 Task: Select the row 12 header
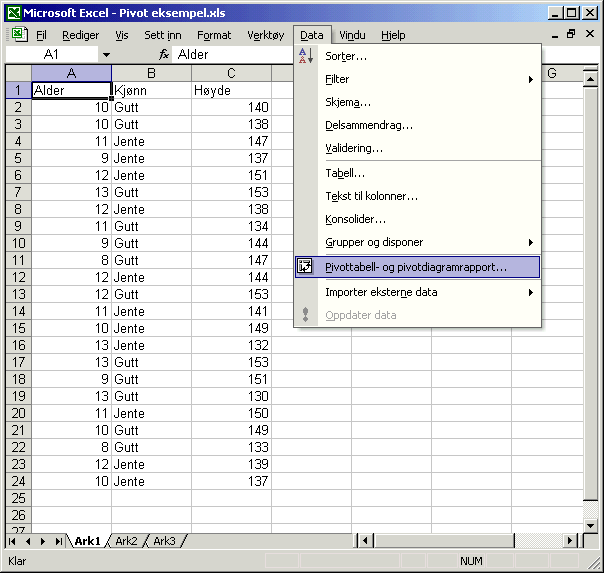point(18,277)
